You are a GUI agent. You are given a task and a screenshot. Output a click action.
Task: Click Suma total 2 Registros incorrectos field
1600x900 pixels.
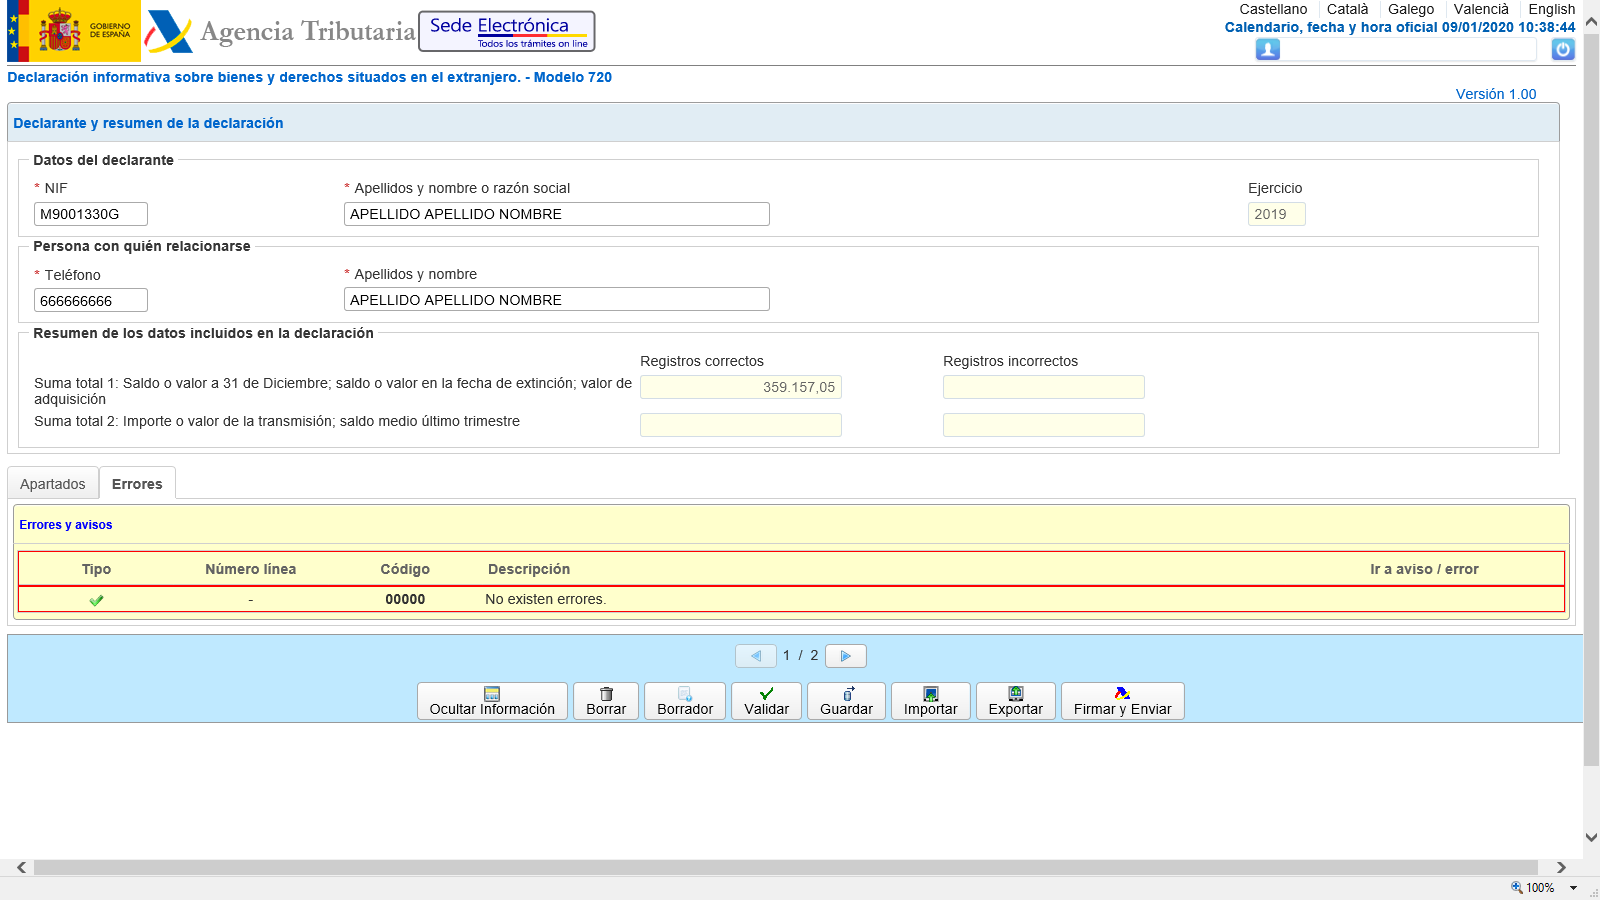tap(1044, 425)
